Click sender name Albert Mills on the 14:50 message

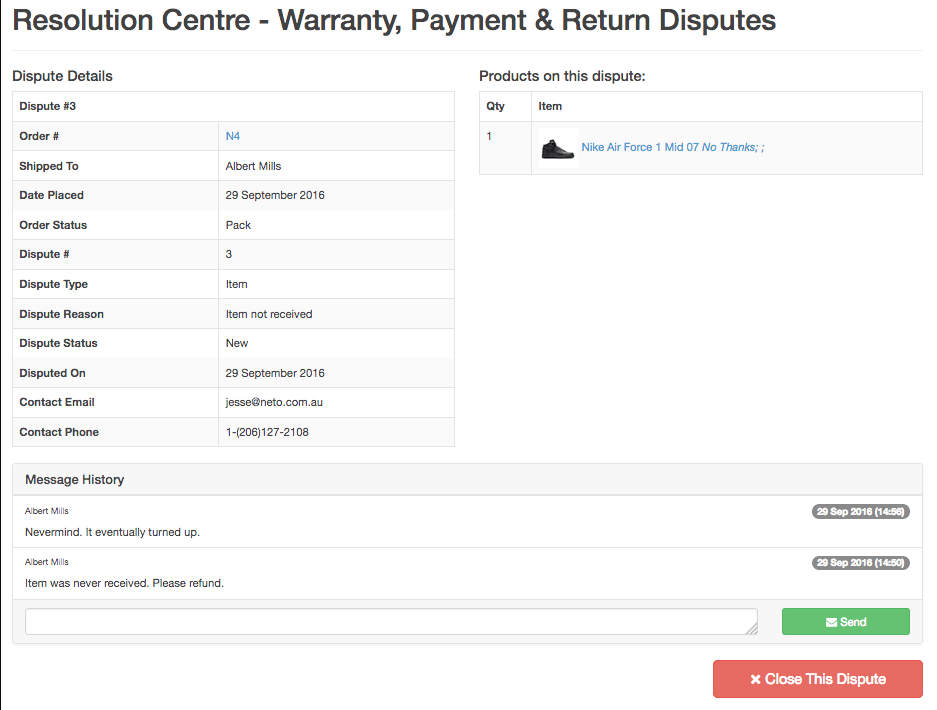(x=47, y=562)
